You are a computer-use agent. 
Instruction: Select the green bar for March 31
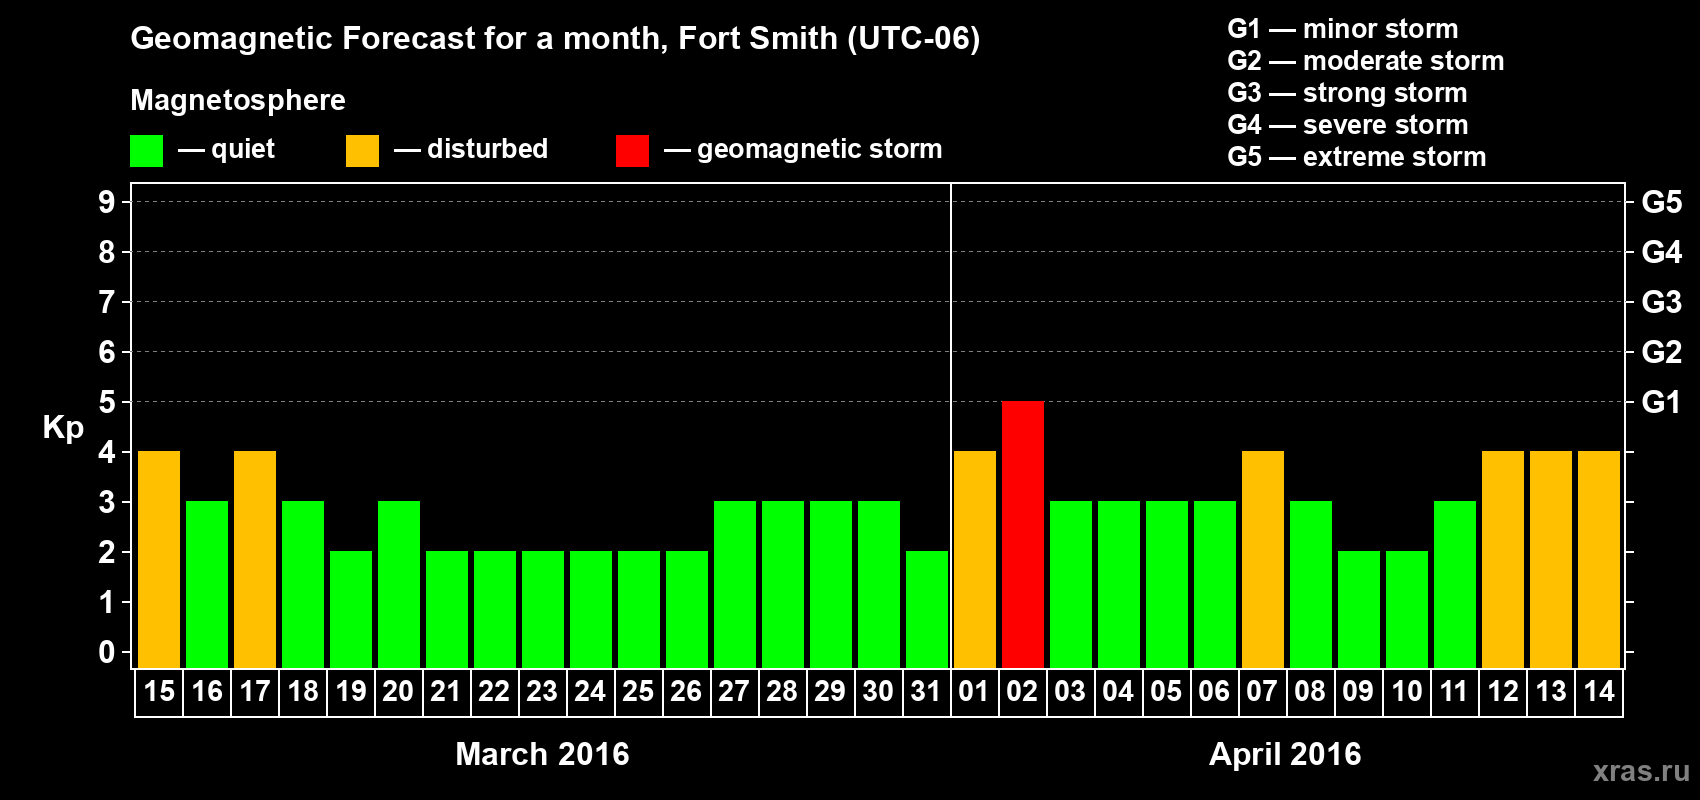[x=927, y=609]
